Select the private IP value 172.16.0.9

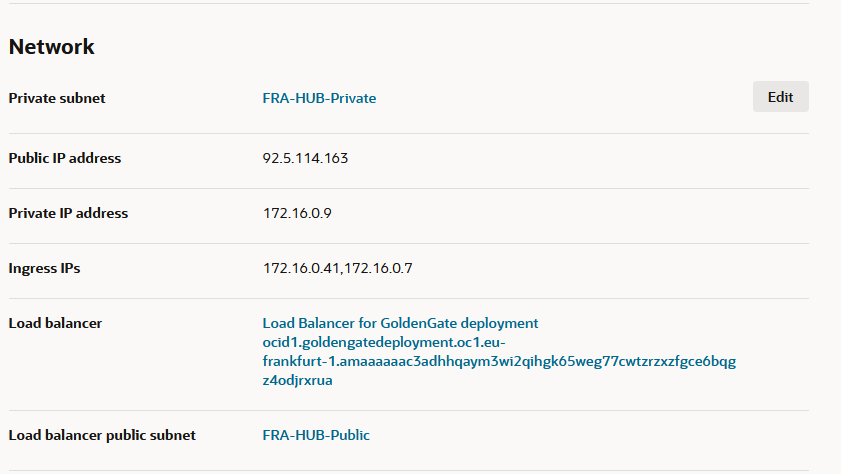coord(290,213)
